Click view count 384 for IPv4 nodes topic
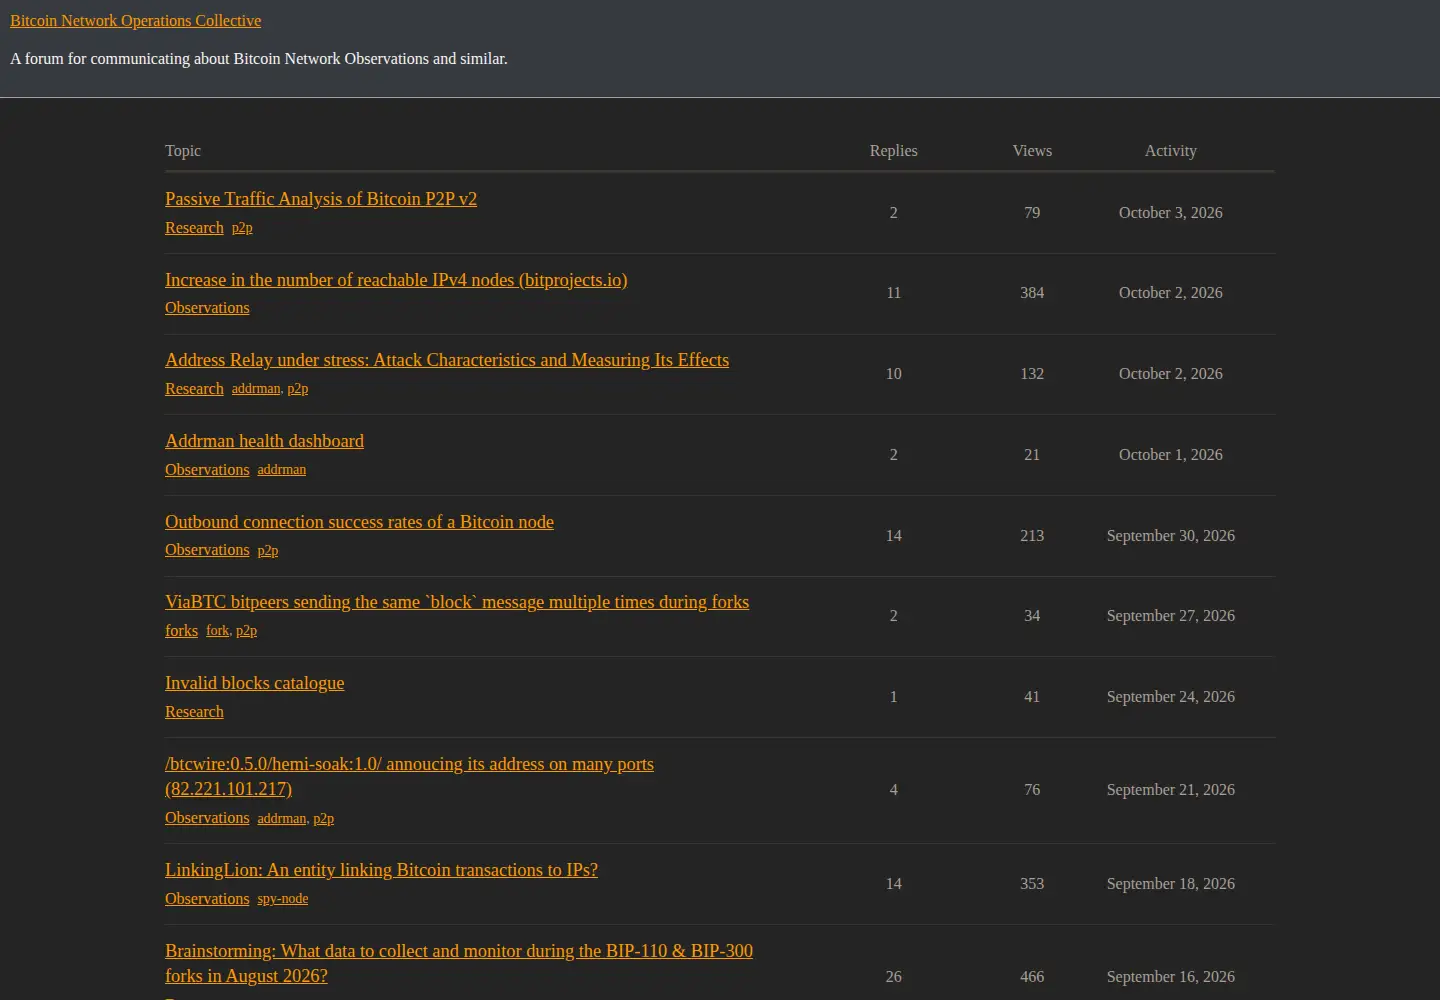Screen dimensions: 1440x1000 click(1032, 292)
